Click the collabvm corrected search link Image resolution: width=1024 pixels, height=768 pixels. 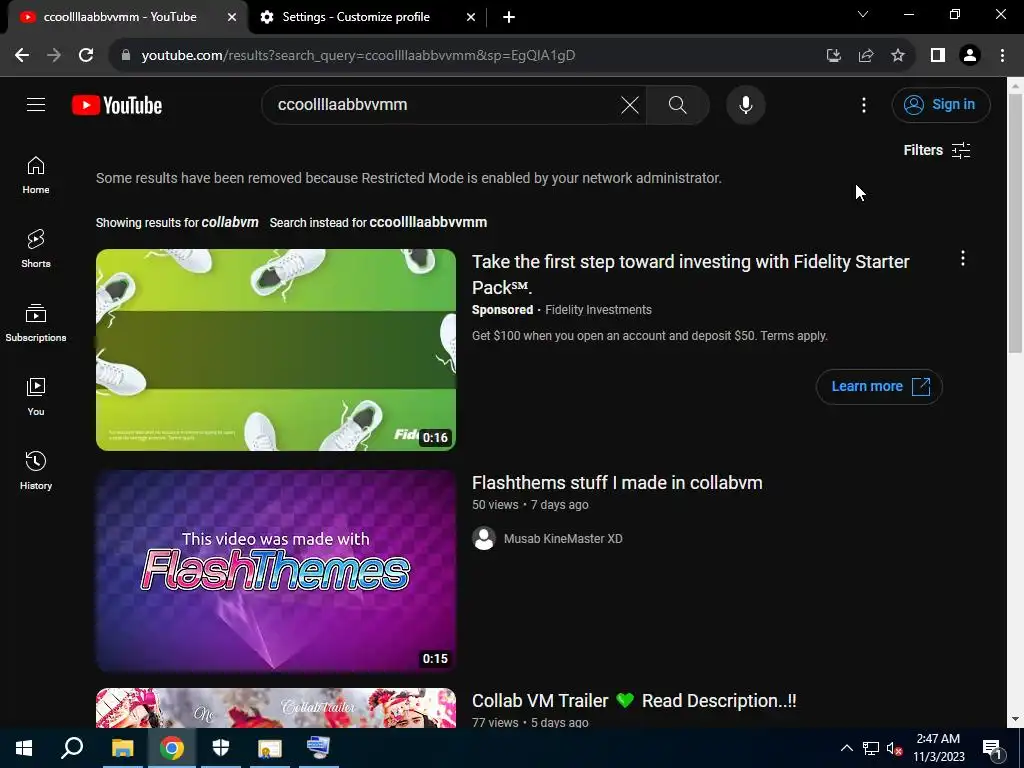(x=230, y=222)
